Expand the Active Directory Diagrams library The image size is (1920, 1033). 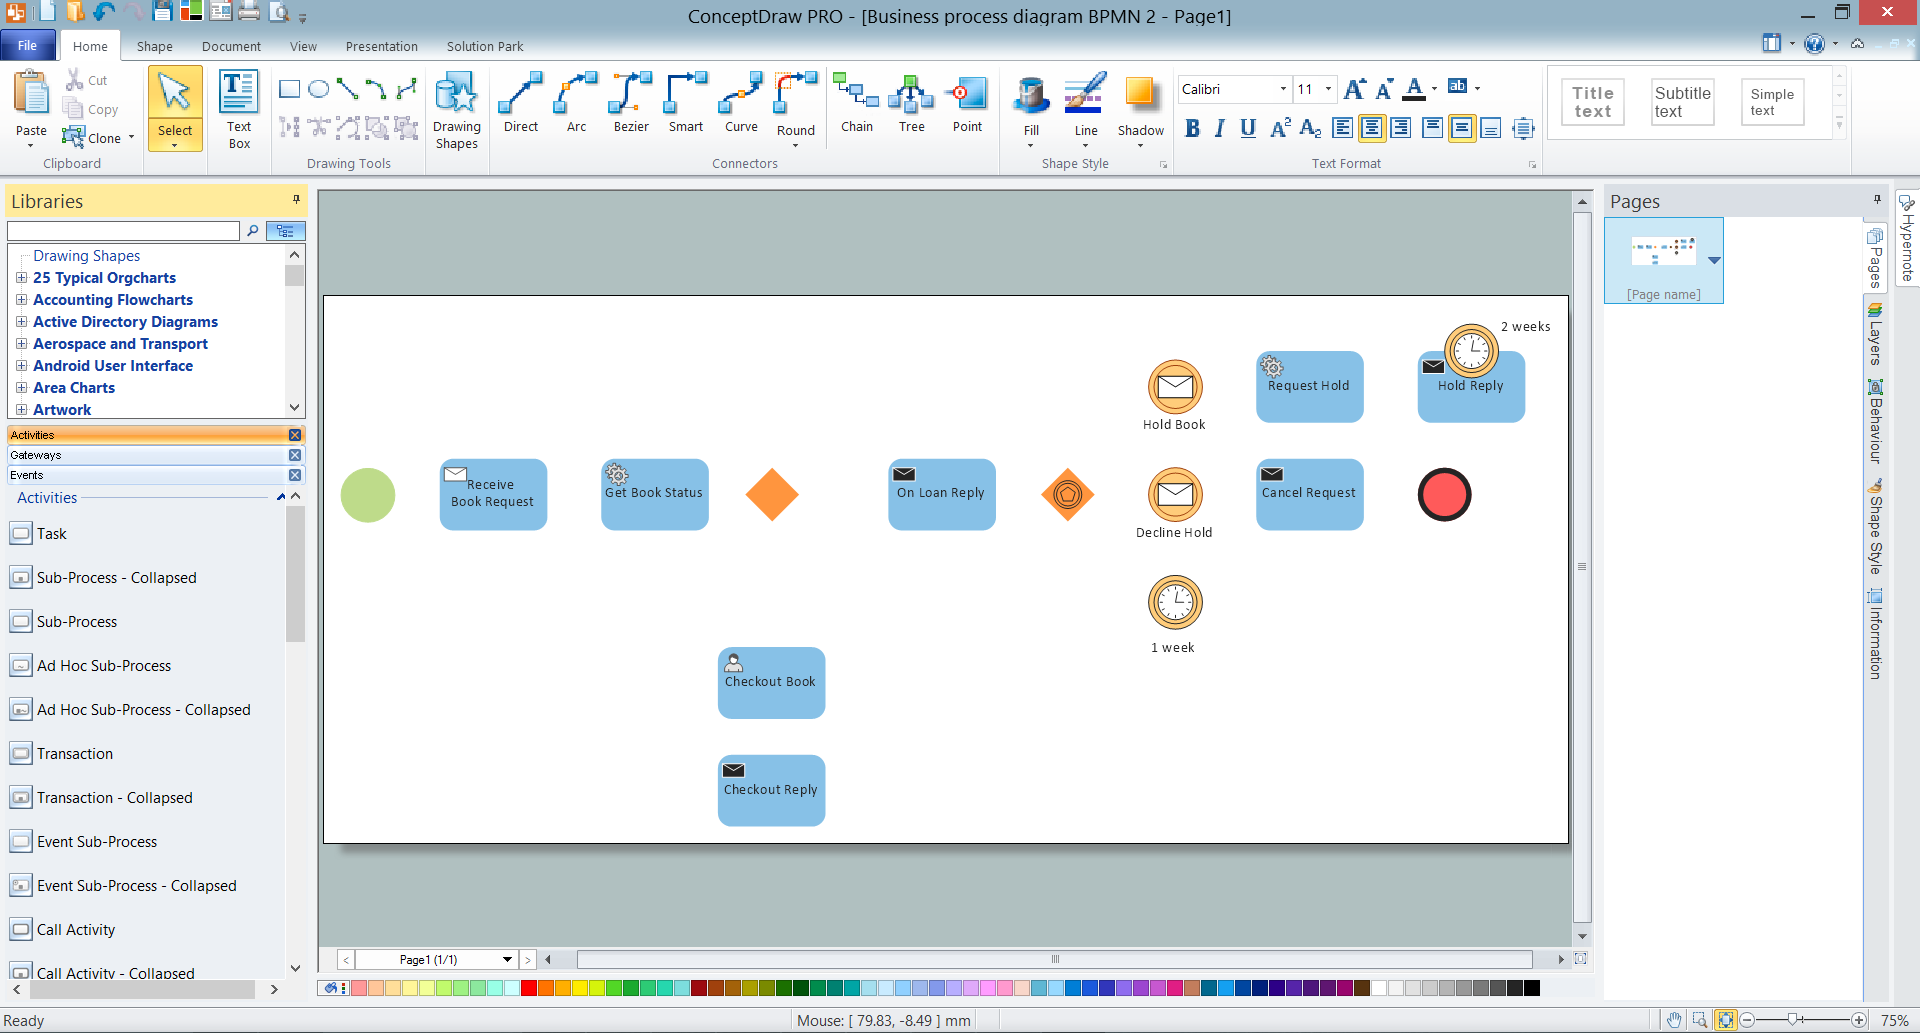(x=21, y=322)
